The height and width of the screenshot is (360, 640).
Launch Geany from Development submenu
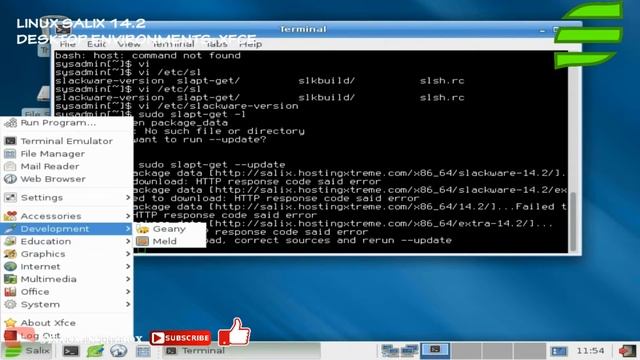point(170,229)
